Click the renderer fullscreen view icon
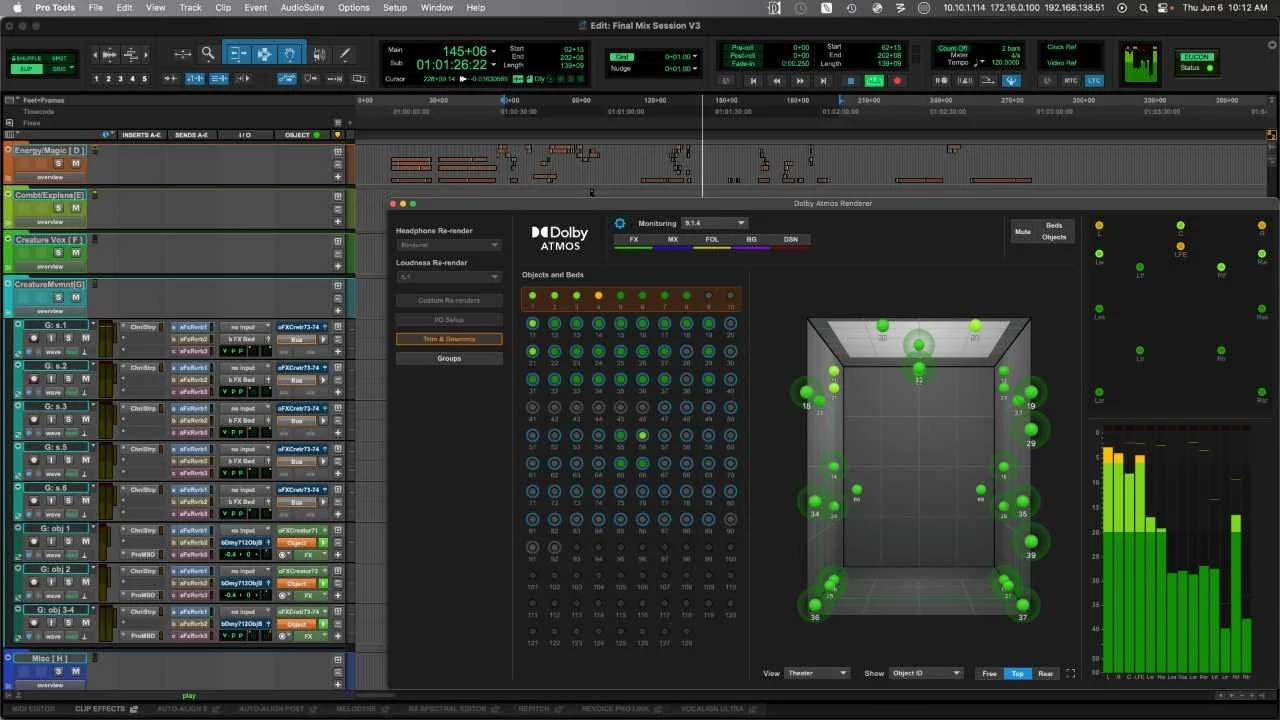Screen dimensions: 1280x720 pyautogui.click(x=1071, y=673)
